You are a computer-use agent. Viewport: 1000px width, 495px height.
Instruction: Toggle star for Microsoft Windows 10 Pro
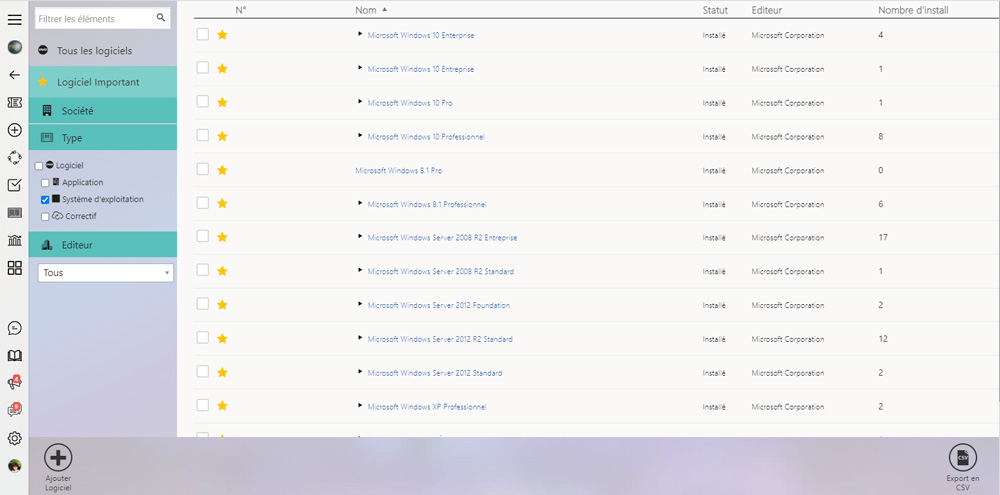coord(222,103)
